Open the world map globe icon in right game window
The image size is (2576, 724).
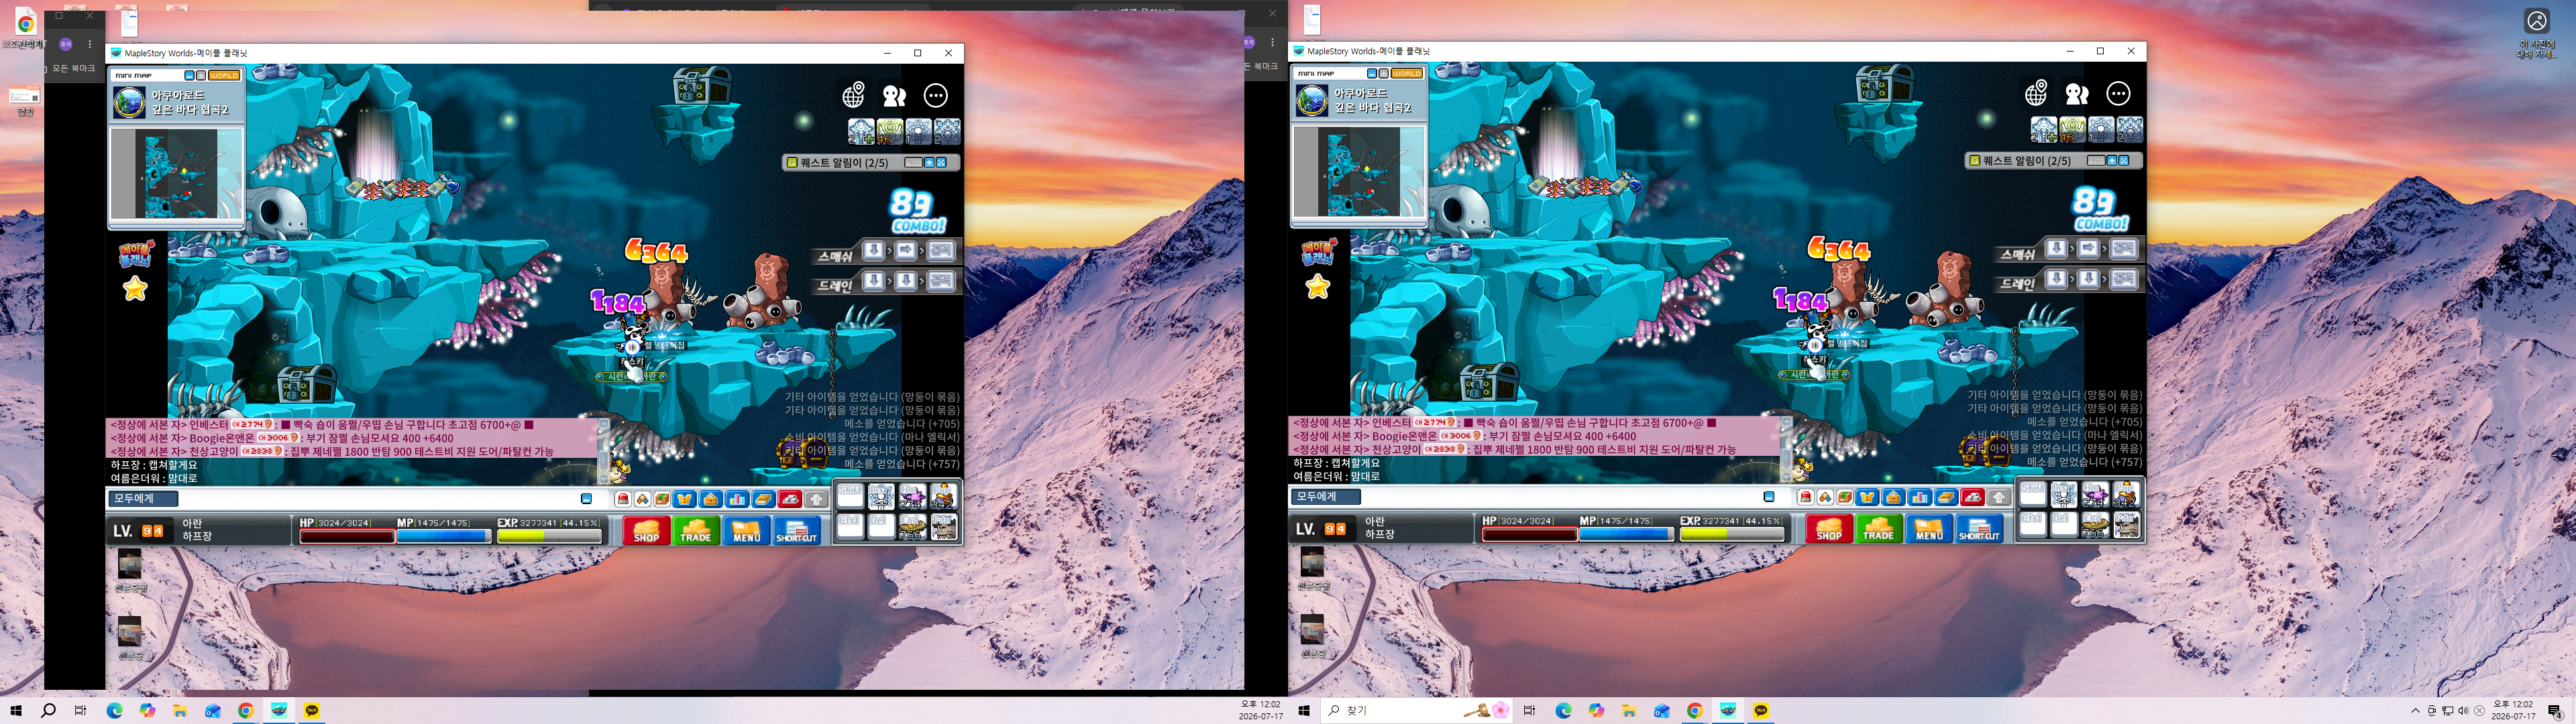(2036, 93)
